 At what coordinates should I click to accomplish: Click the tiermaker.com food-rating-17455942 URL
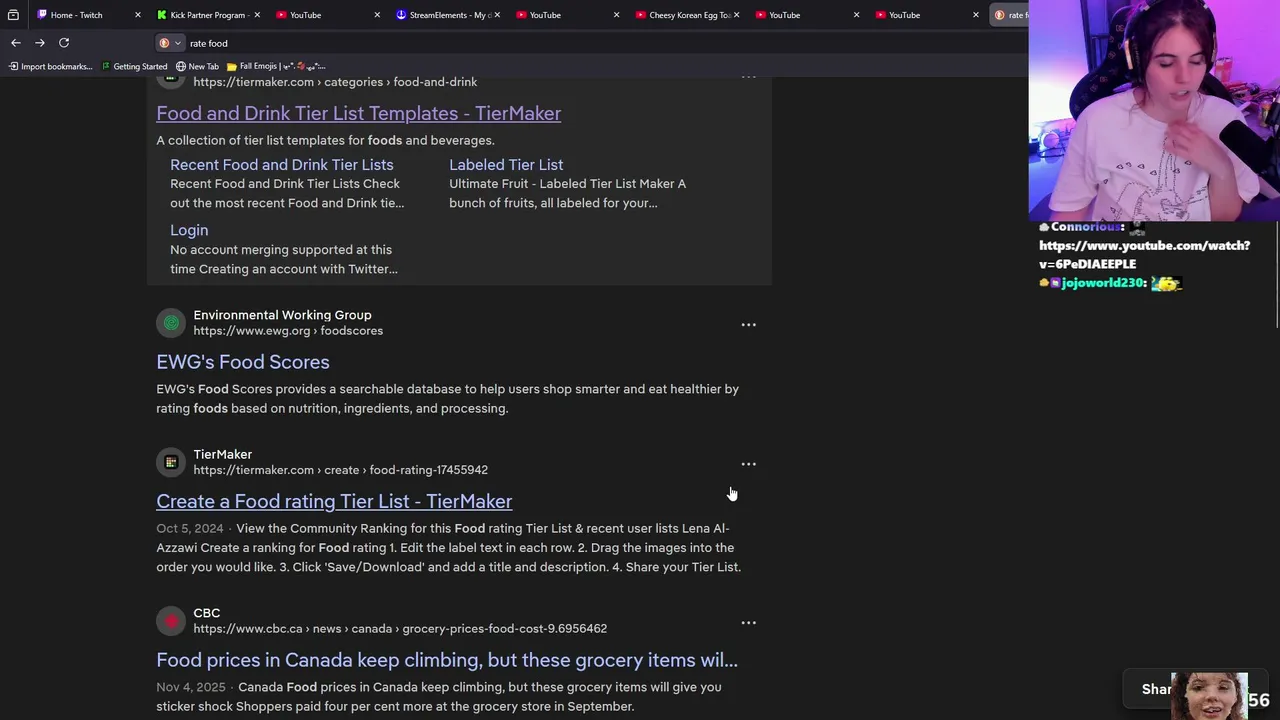(x=340, y=470)
